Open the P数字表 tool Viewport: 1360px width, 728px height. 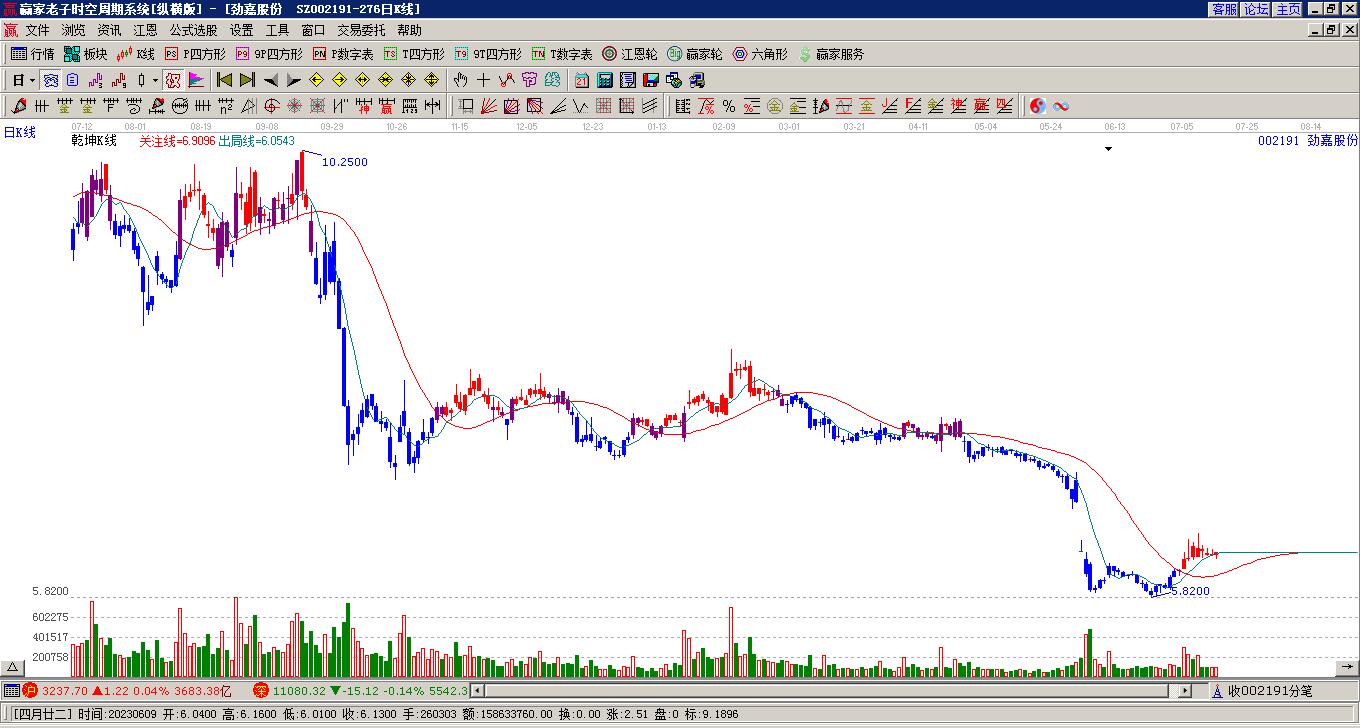(343, 54)
